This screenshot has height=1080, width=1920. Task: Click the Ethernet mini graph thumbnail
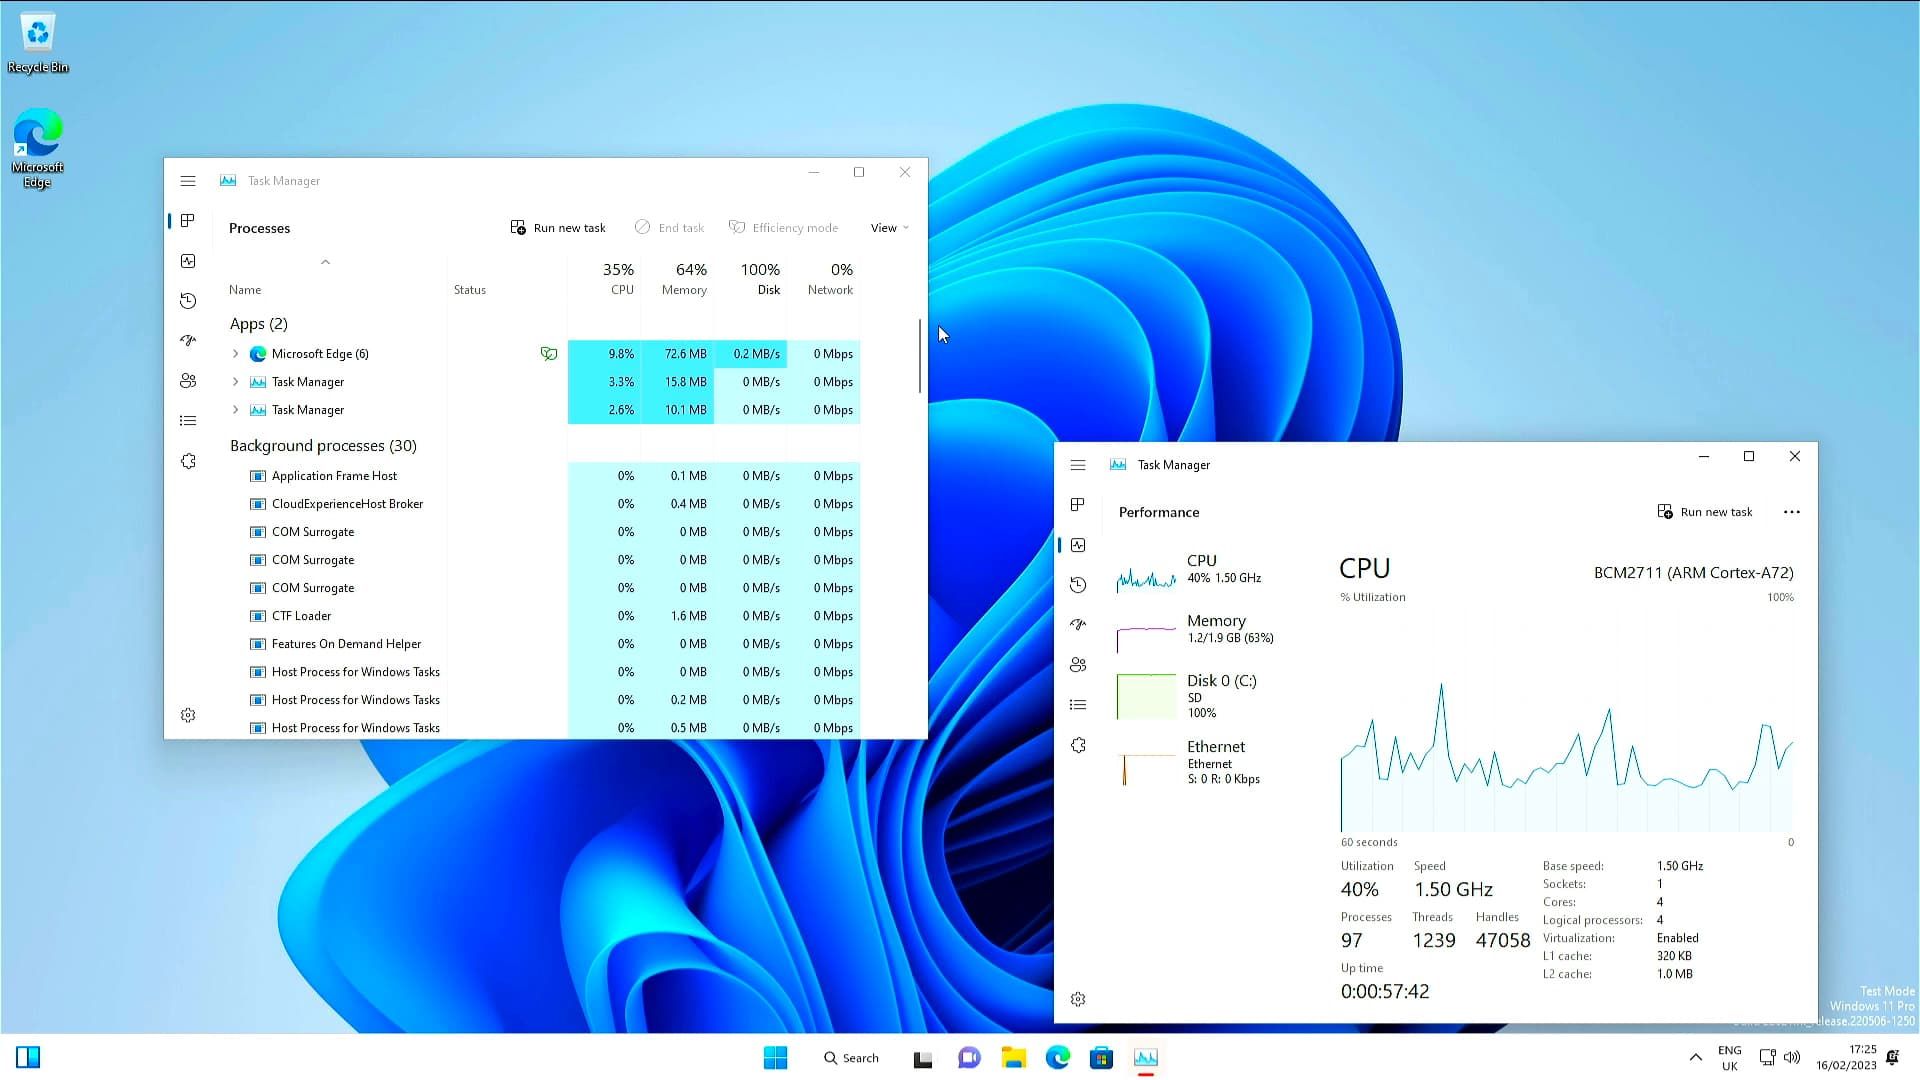1146,768
